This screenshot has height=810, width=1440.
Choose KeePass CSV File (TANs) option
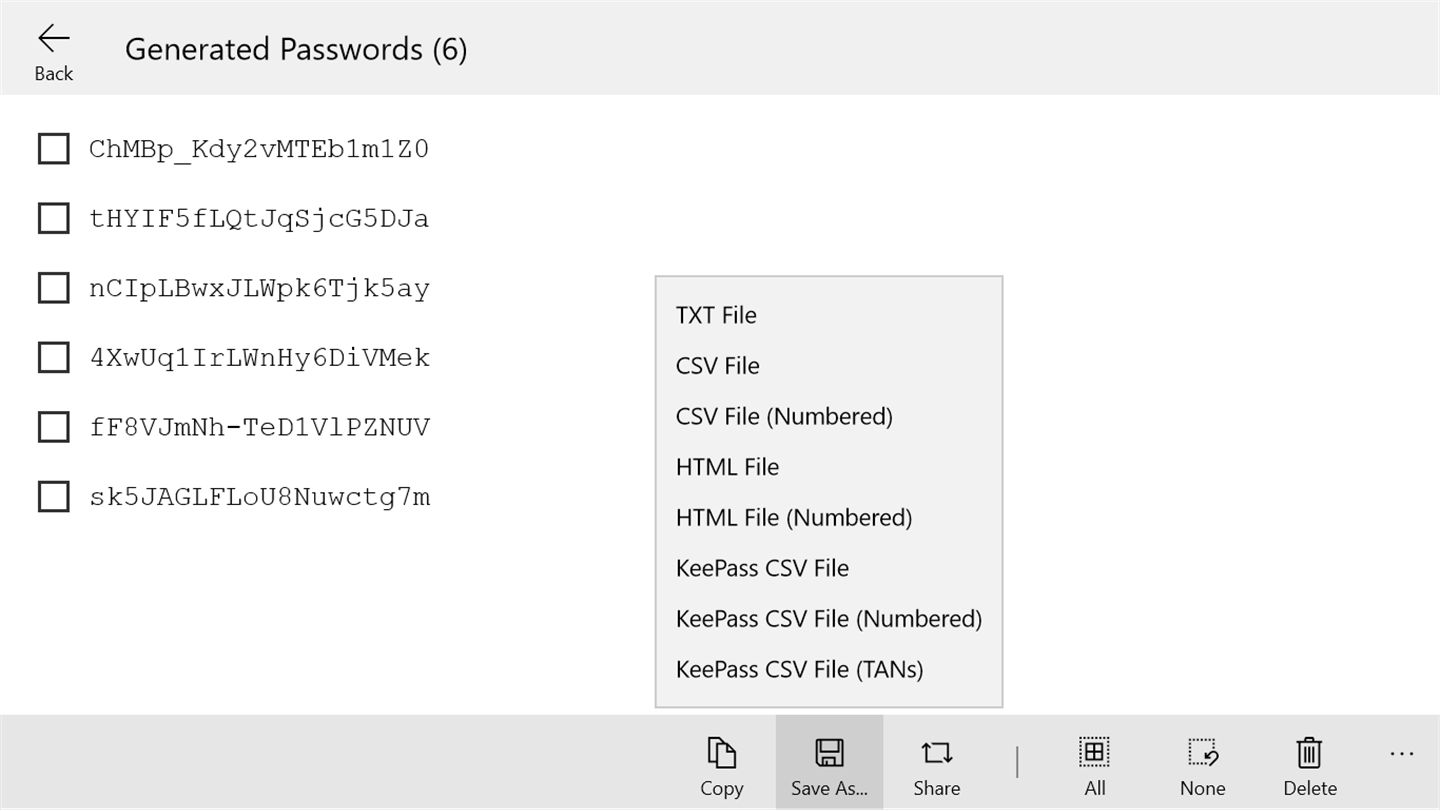click(799, 669)
